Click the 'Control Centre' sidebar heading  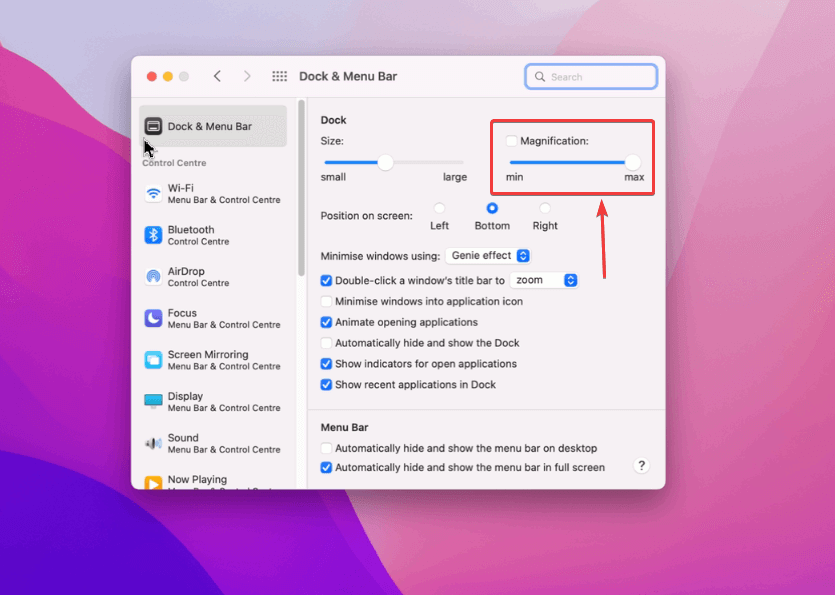(x=174, y=163)
